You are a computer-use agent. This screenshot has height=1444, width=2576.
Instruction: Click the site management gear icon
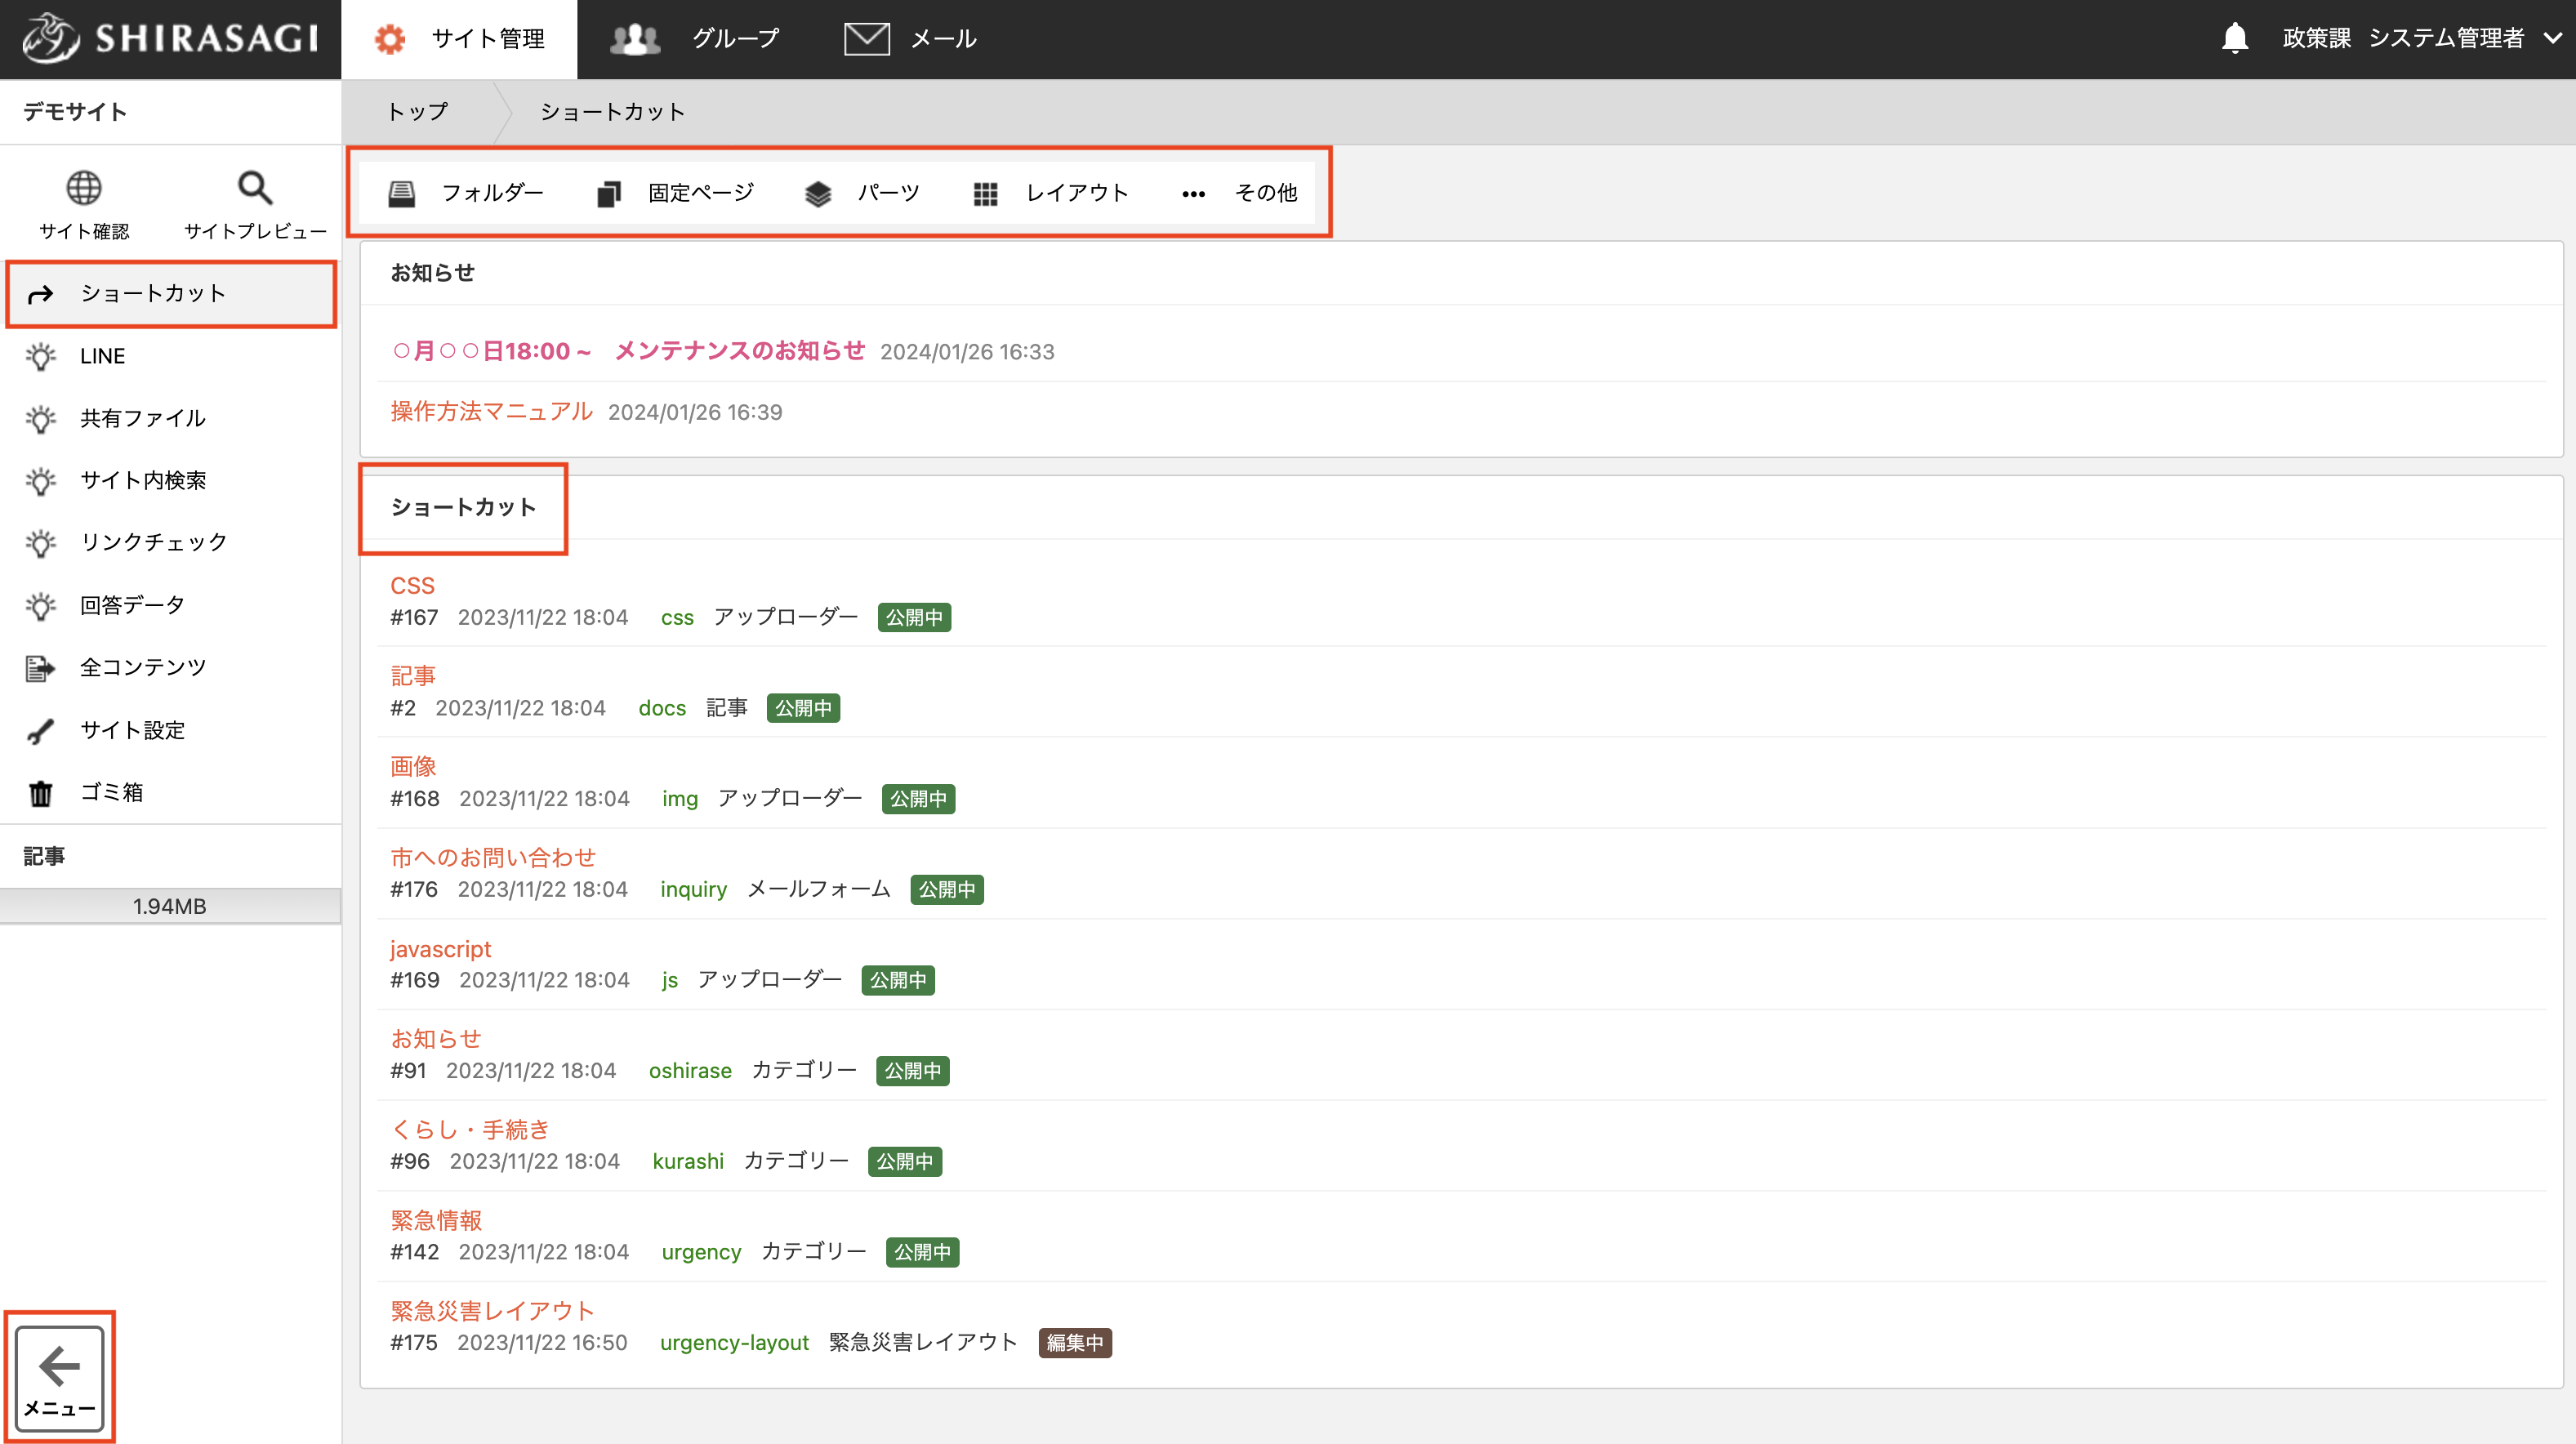[389, 39]
